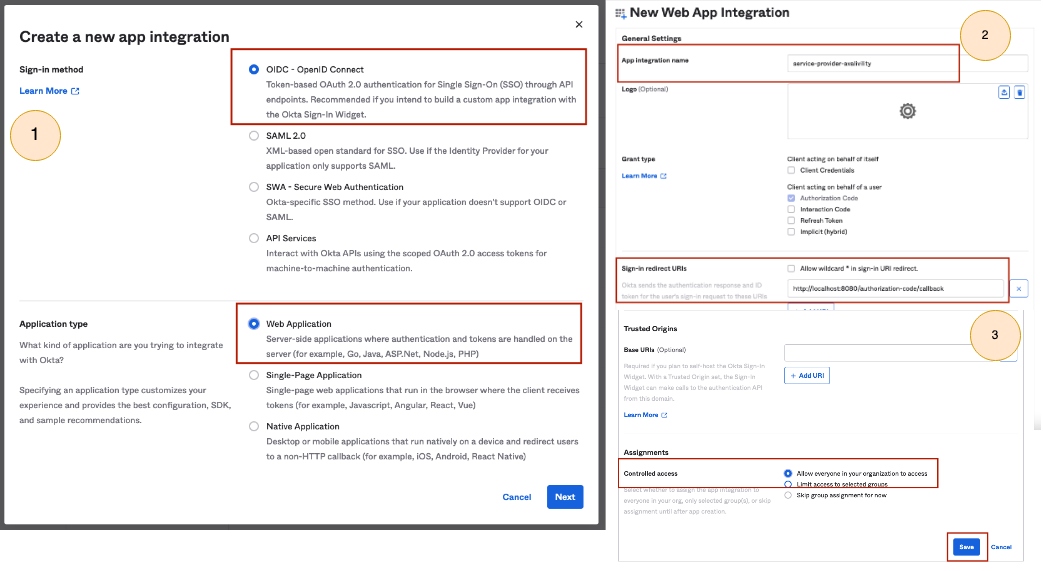
Task: Choose SWA - Secure Web Authentication option
Action: coord(254,187)
